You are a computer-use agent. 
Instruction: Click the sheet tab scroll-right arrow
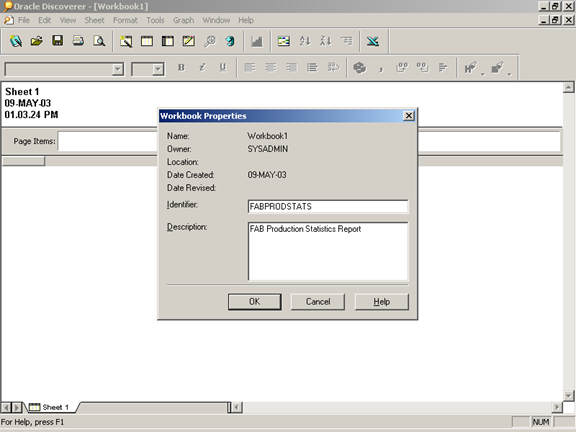(x=17, y=407)
